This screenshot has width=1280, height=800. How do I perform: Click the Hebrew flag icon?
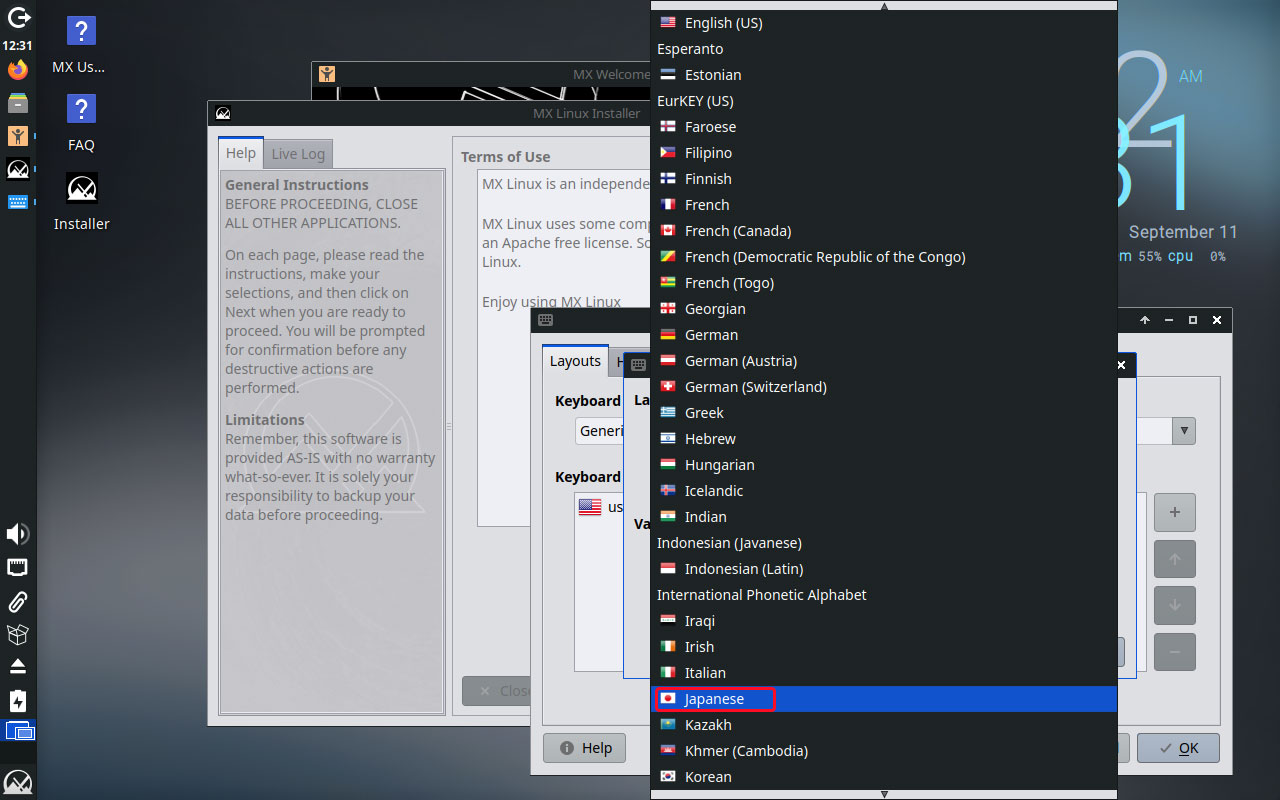668,439
